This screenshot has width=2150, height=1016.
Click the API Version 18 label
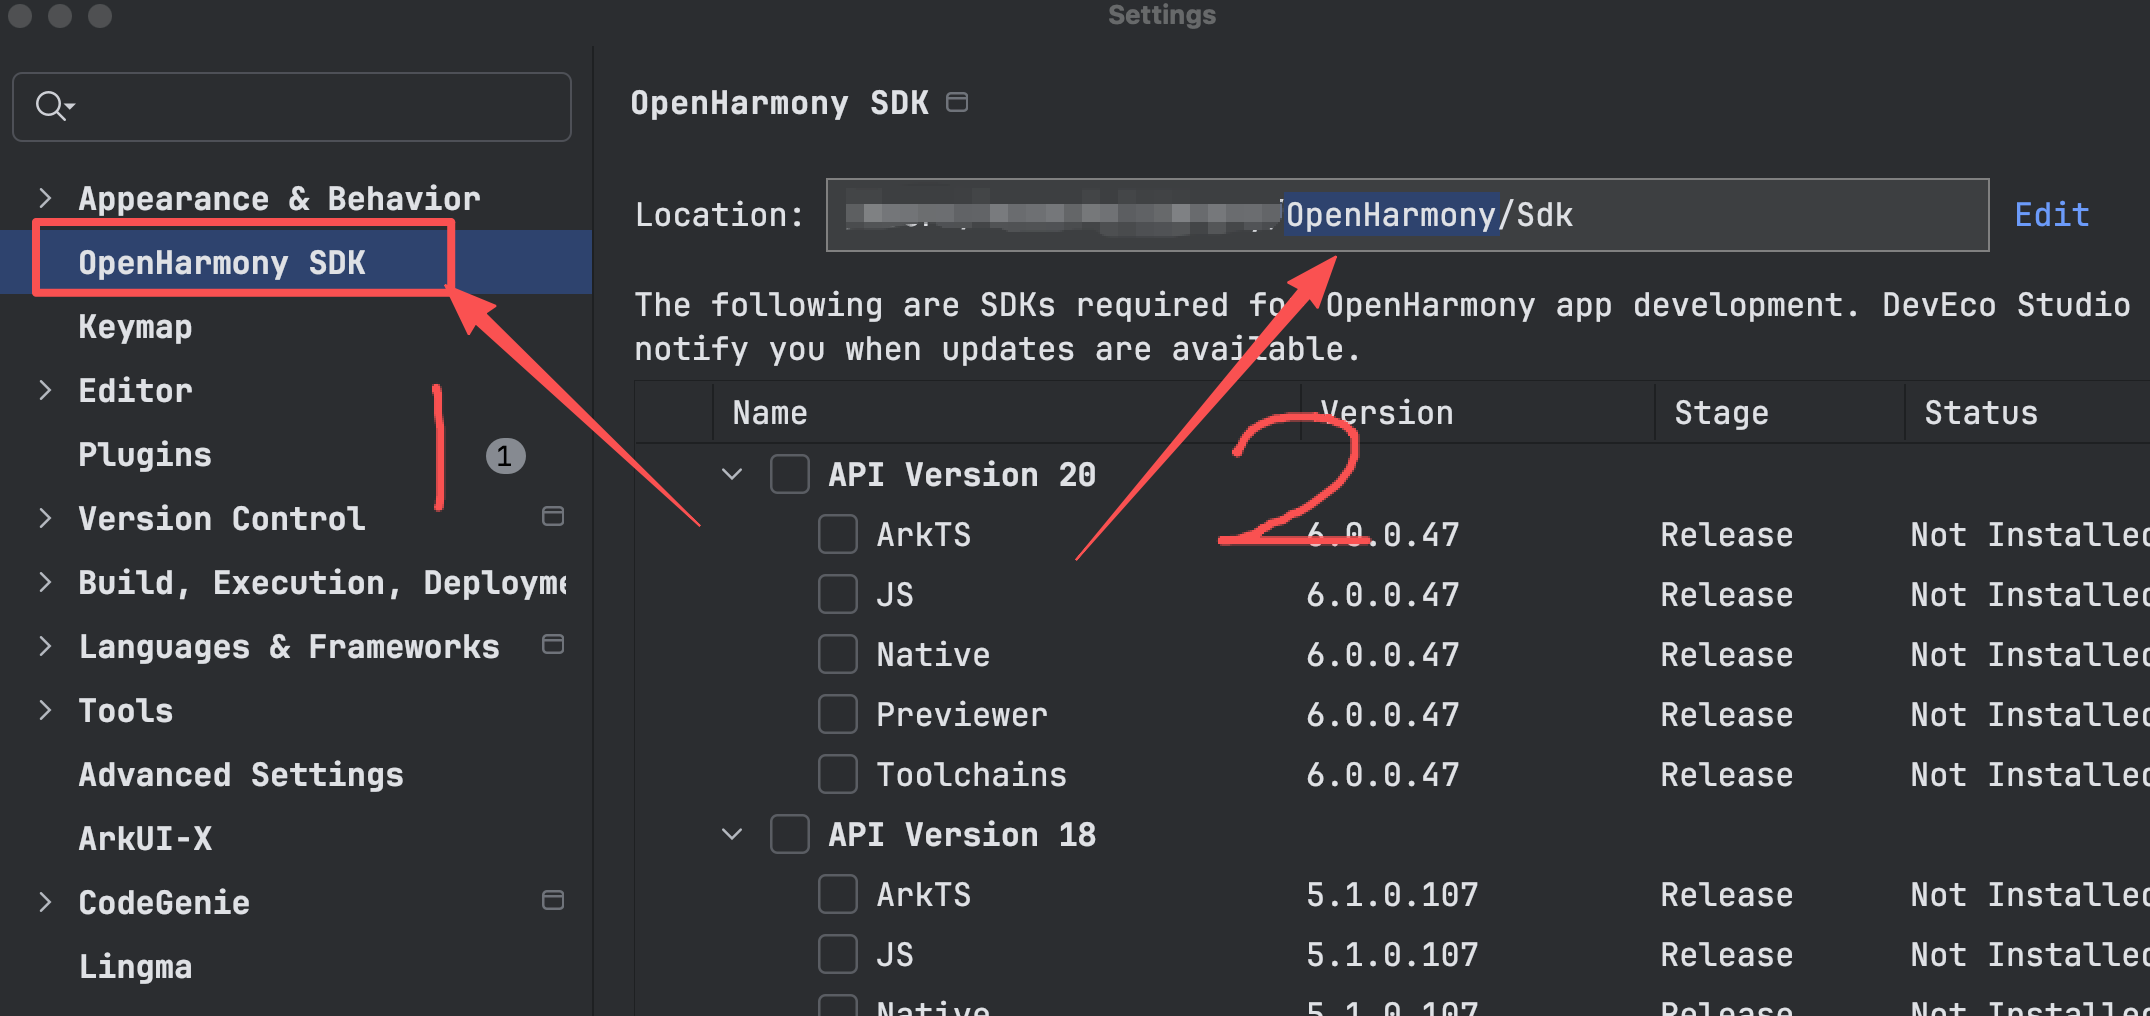click(x=962, y=834)
